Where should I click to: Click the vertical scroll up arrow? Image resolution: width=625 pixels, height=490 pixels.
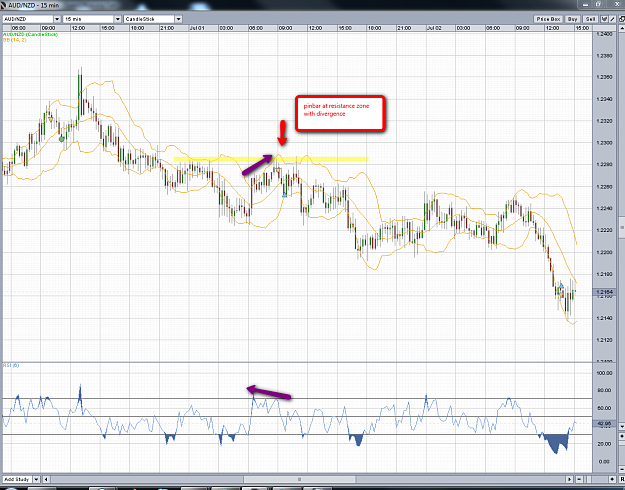click(622, 28)
